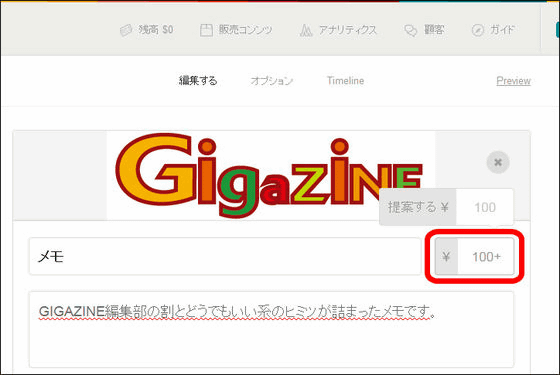Open the ガイド guide page
560x375 pixels.
pyautogui.click(x=493, y=30)
